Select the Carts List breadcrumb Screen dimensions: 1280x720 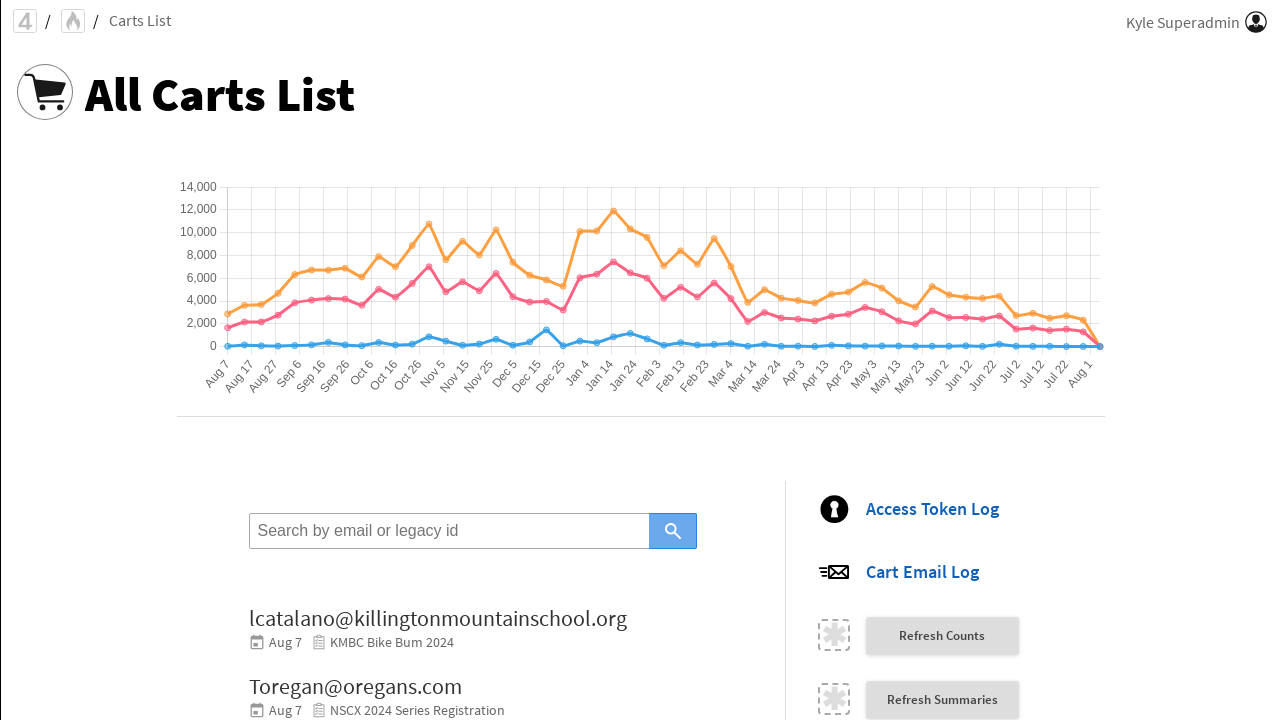tap(140, 21)
